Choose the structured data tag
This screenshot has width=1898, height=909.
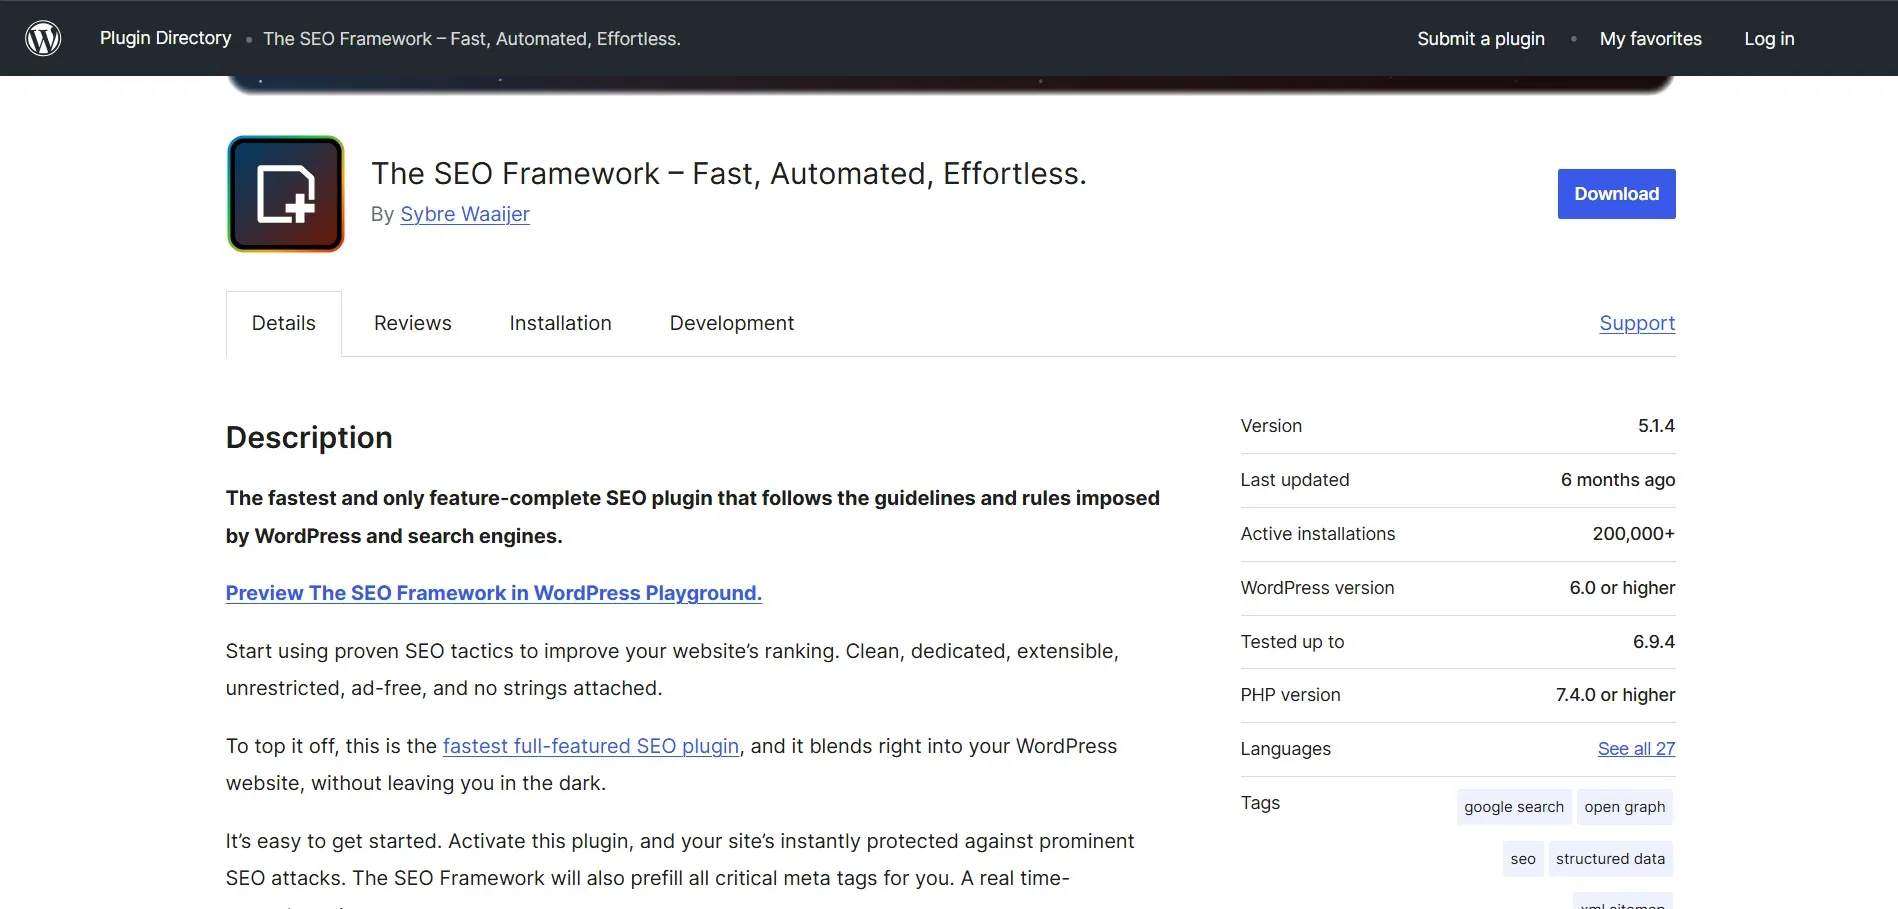1611,859
